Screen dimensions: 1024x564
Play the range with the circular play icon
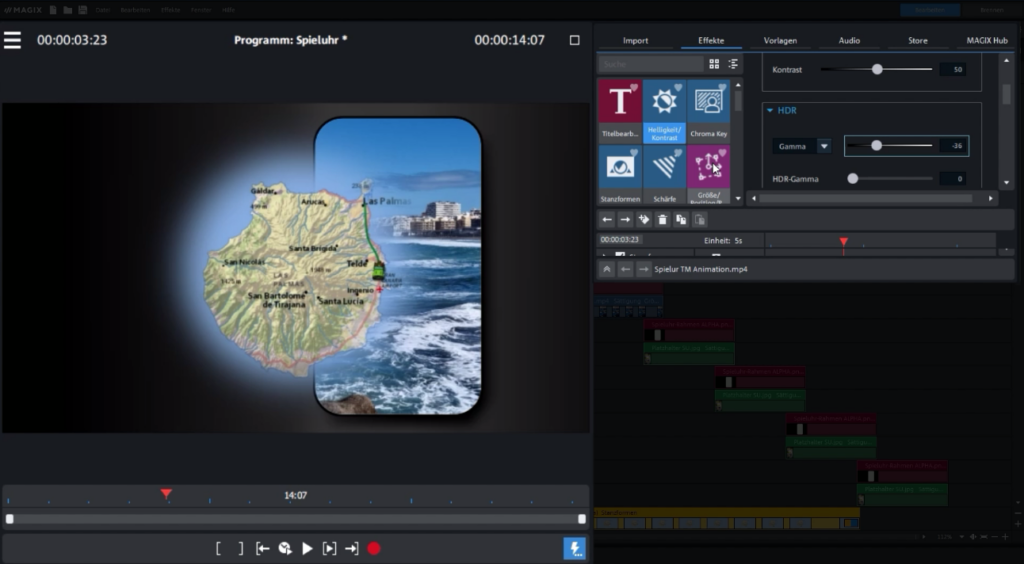(x=285, y=549)
